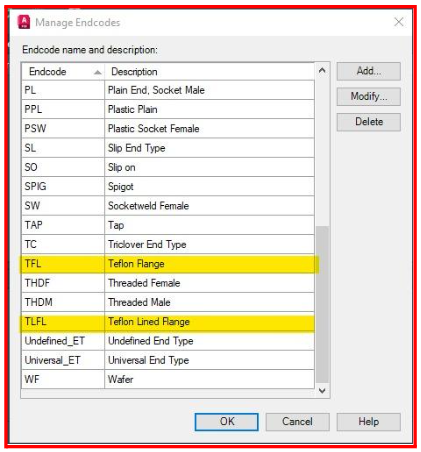Viewport: 421px width, 452px height.
Task: Select the WF Wafer row
Action: (x=168, y=379)
